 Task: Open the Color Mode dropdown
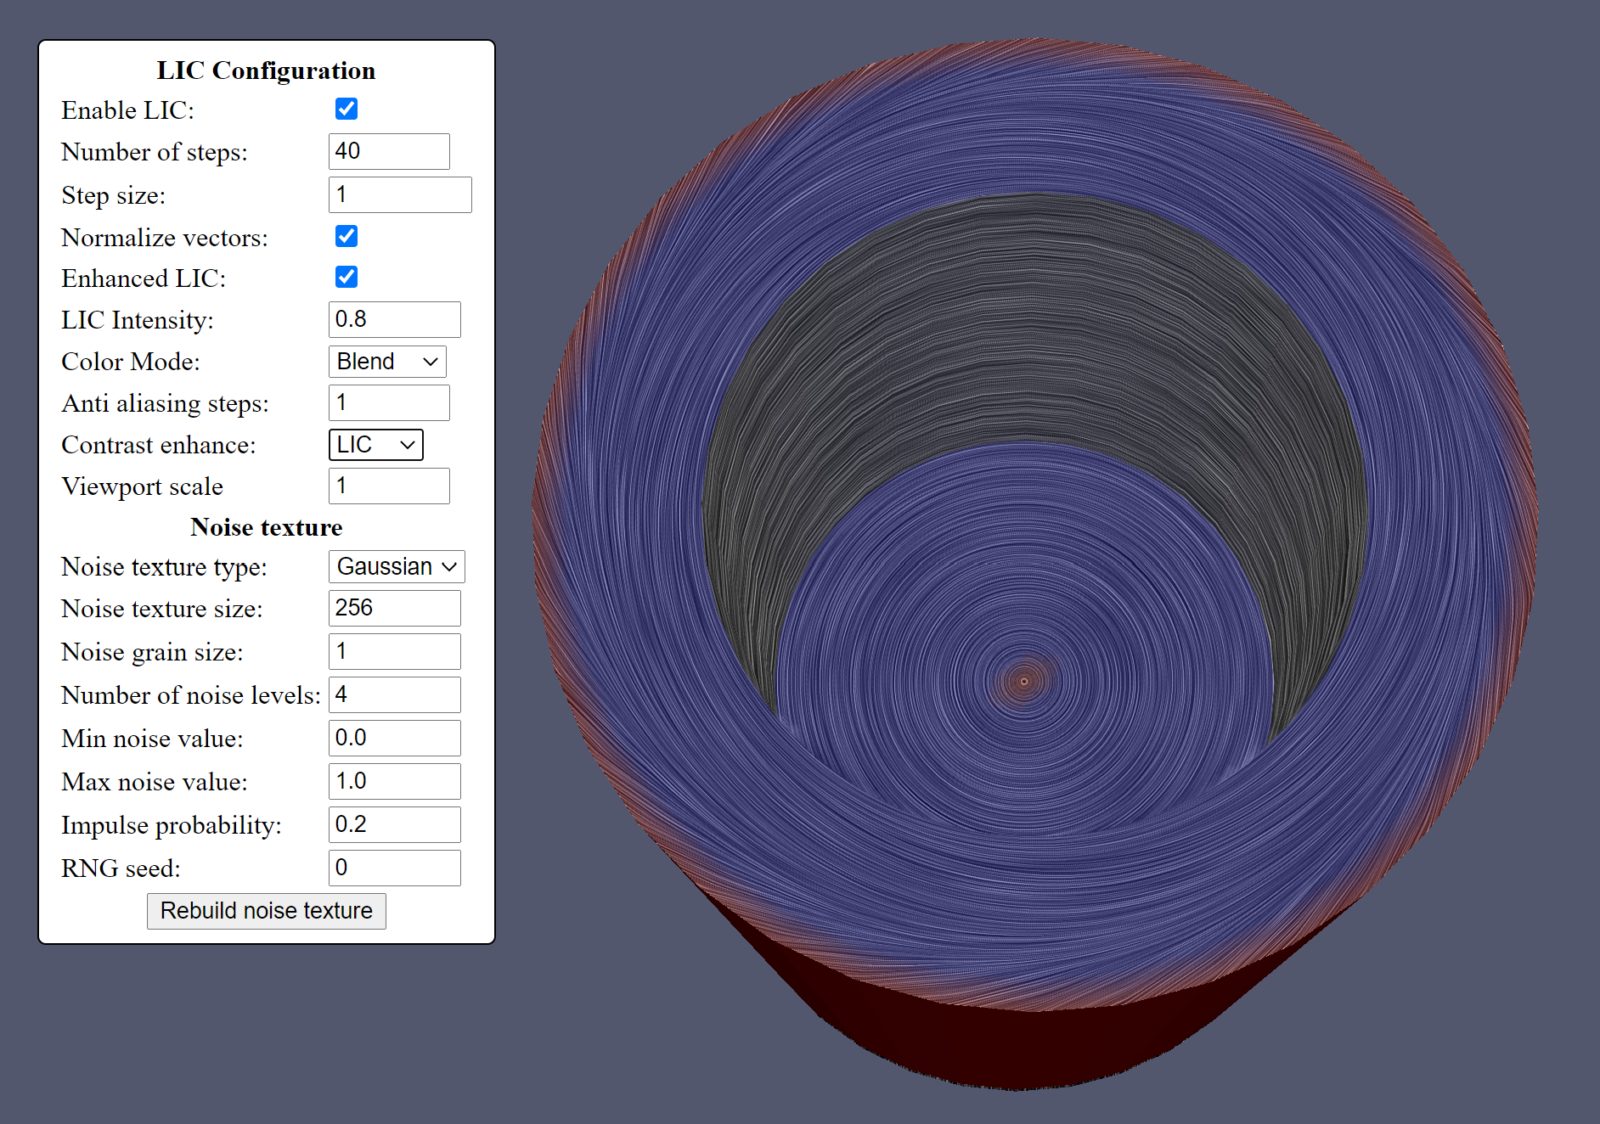pos(387,362)
